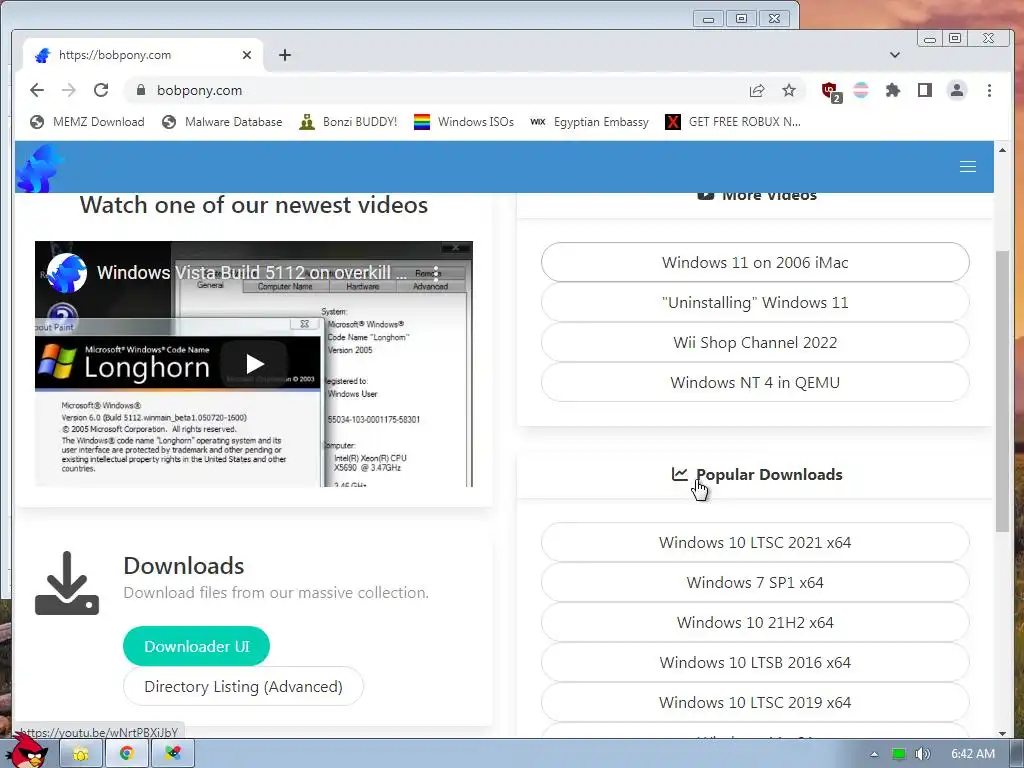Switch to Chrome in the taskbar
Image resolution: width=1024 pixels, height=768 pixels.
pos(127,754)
